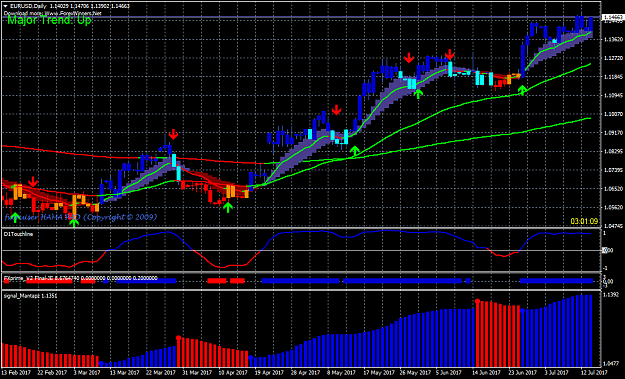Click the Download more ForexWinners.Net text
The height and width of the screenshot is (379, 625).
(53, 13)
